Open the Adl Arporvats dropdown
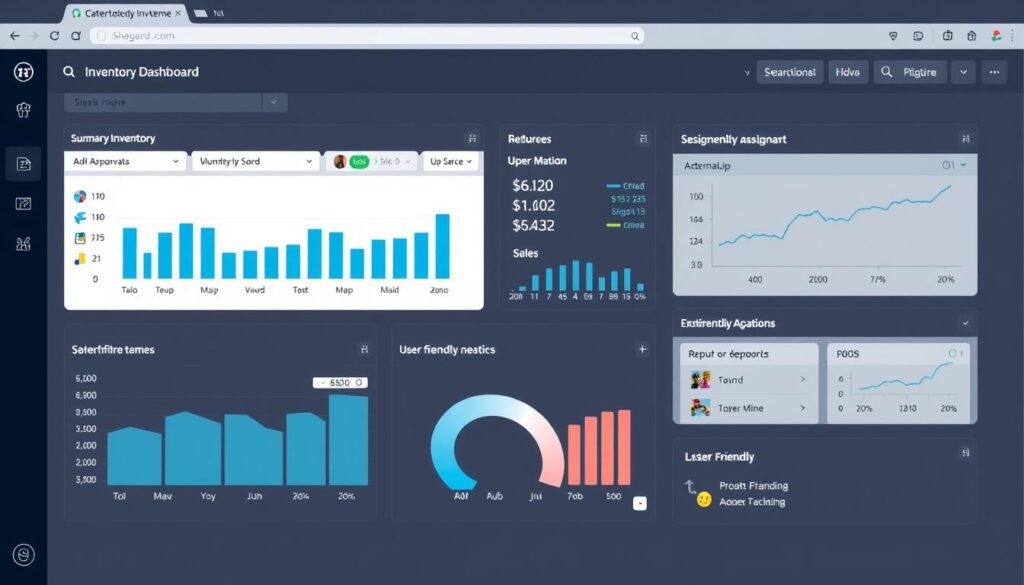Image resolution: width=1024 pixels, height=585 pixels. (x=125, y=160)
